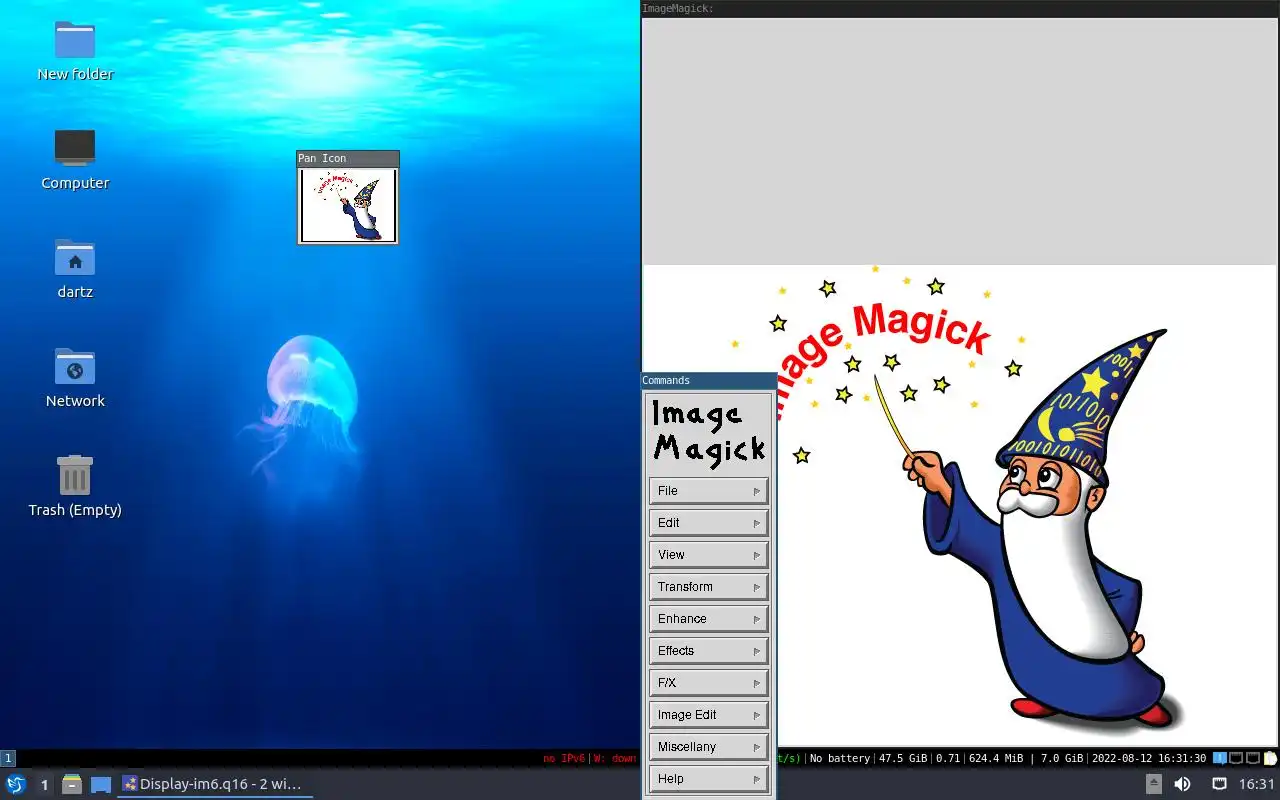Click the ImageMagick window title bar
This screenshot has height=800, width=1280.
coord(960,8)
